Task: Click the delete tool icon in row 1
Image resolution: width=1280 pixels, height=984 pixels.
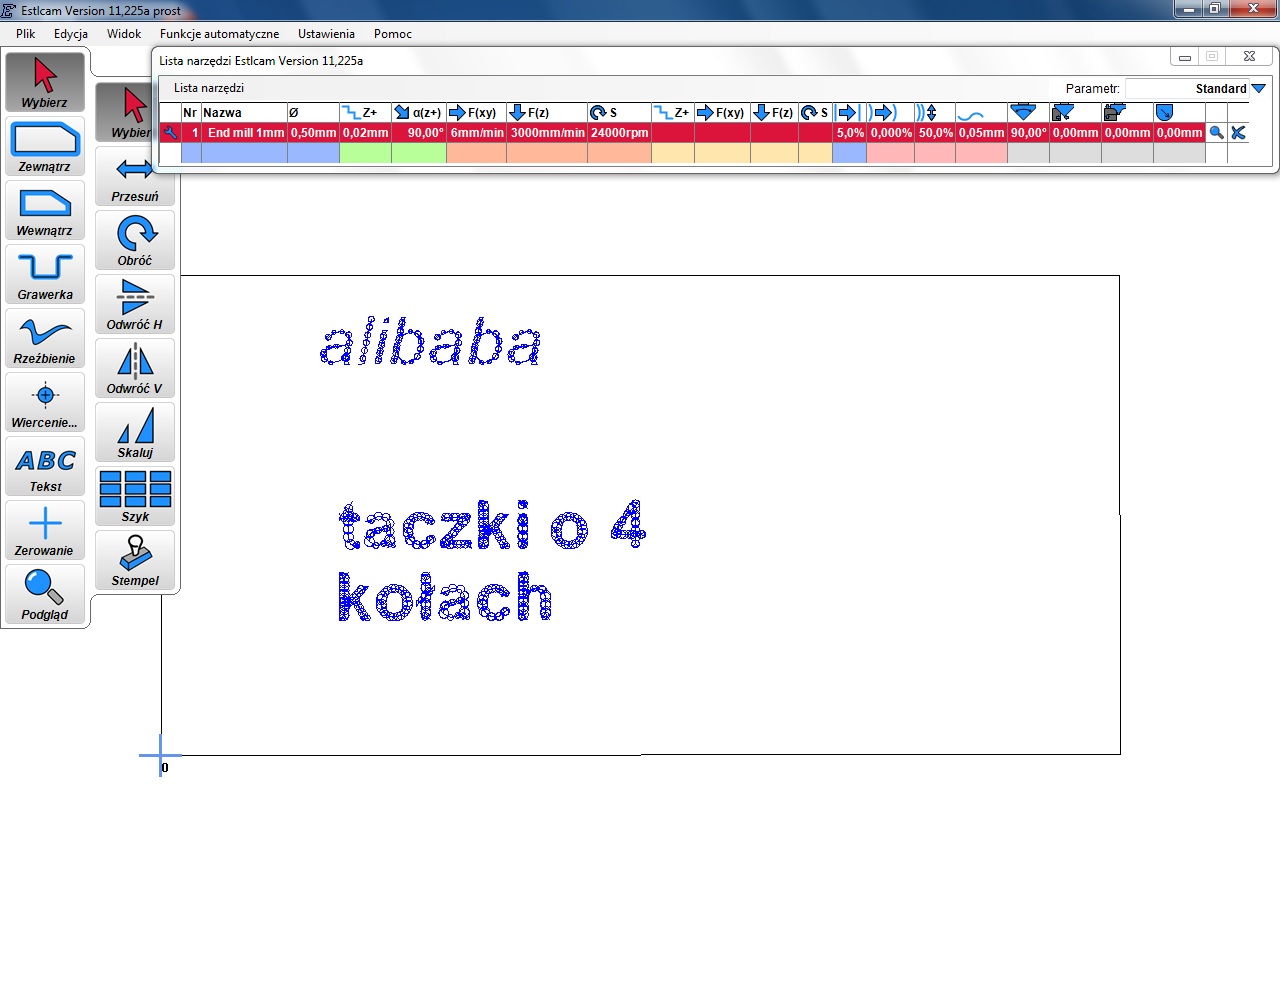Action: pyautogui.click(x=1238, y=133)
